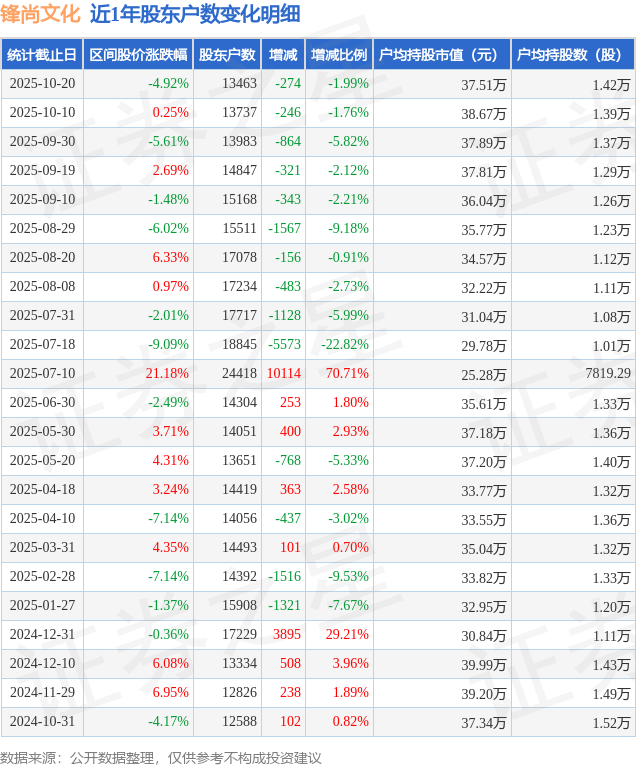This screenshot has width=636, height=767.
Task: Click the 2024-10-31 date cell
Action: pyautogui.click(x=42, y=722)
